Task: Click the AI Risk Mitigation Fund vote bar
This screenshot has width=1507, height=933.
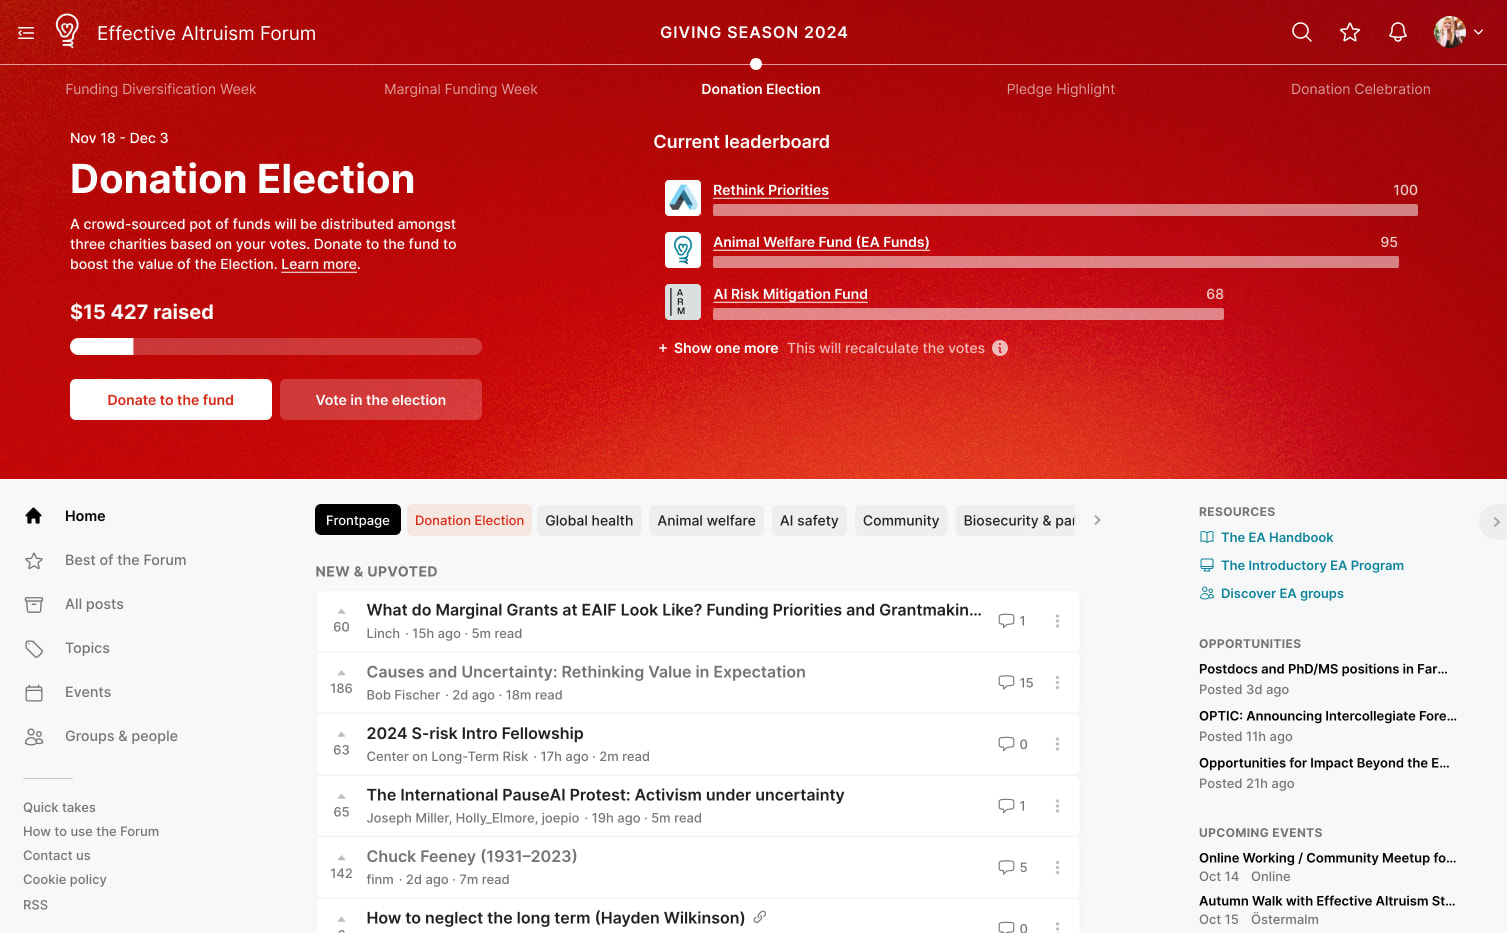Action: (968, 314)
